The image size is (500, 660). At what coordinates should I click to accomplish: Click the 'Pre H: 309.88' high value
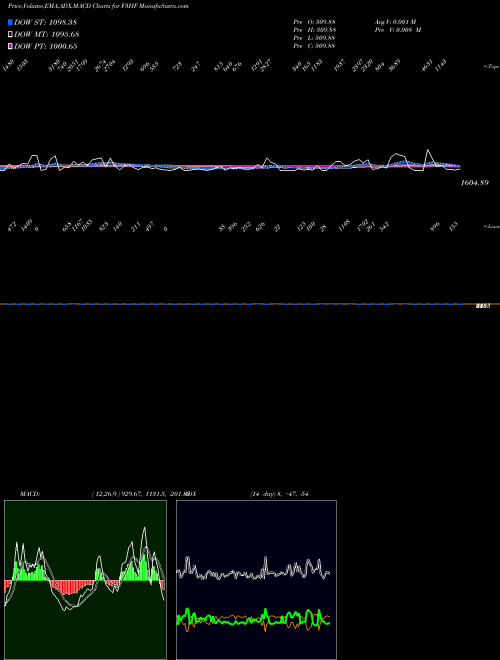point(314,30)
